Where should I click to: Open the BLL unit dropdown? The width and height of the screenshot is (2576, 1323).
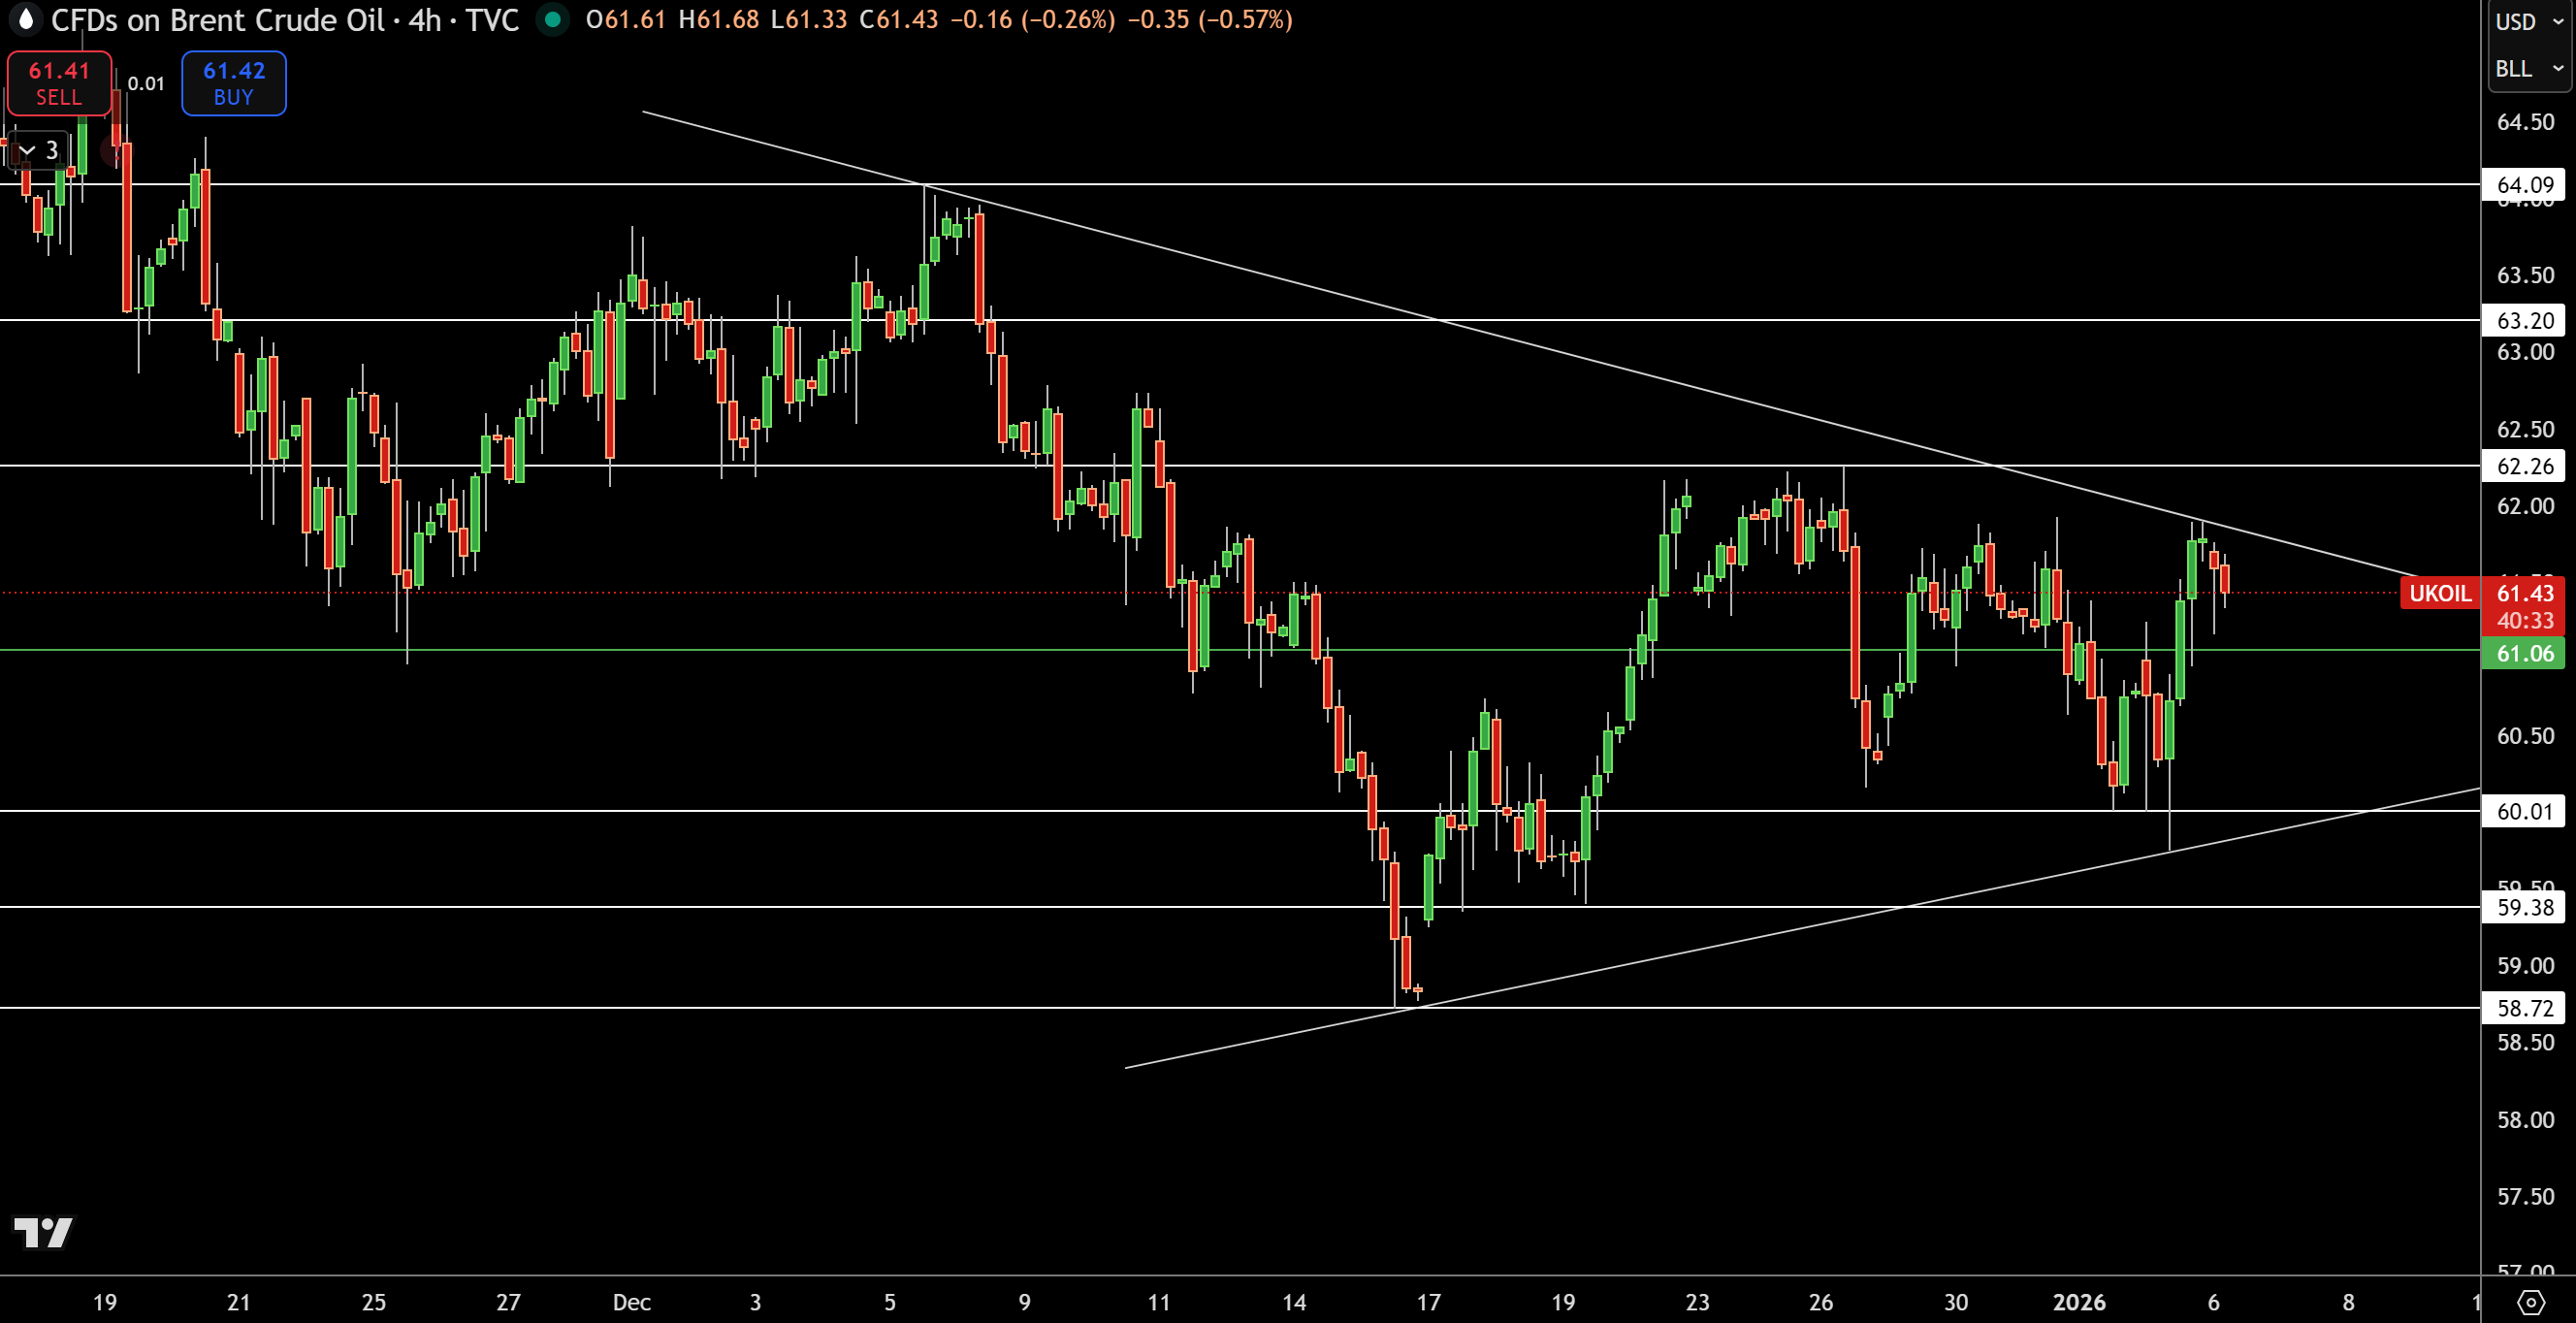tap(2529, 69)
